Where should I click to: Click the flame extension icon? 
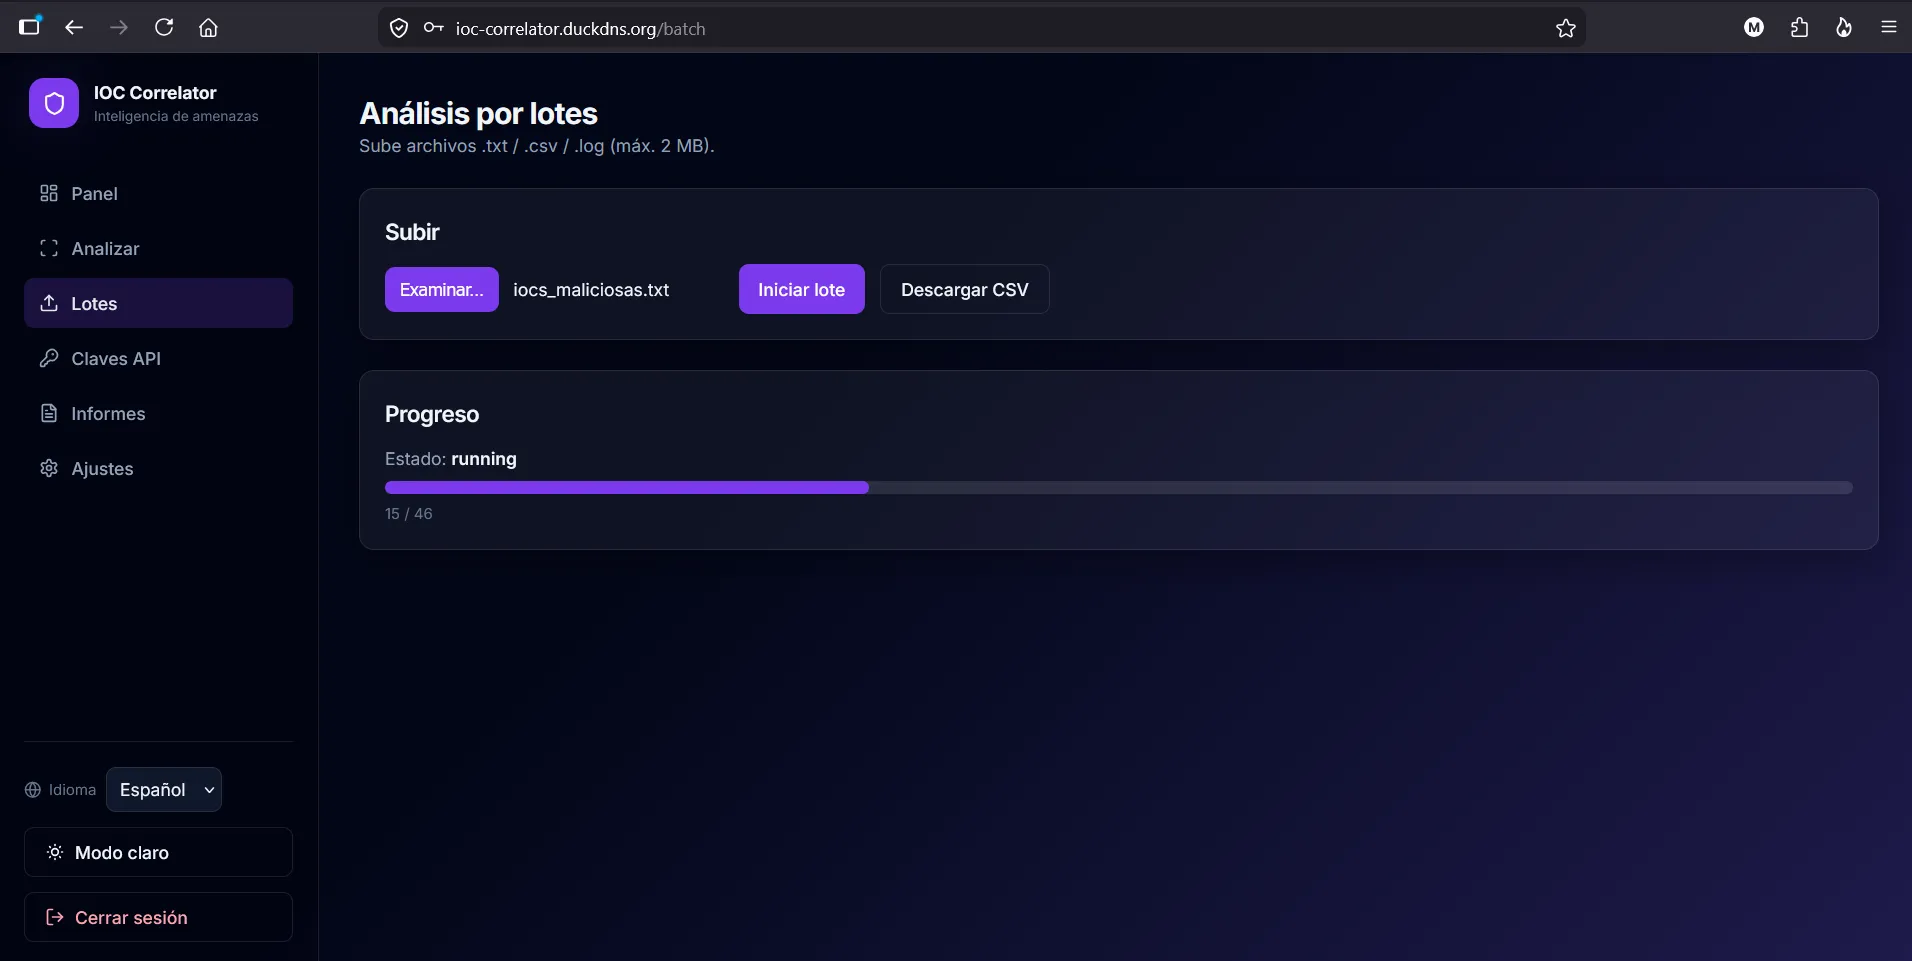click(x=1844, y=28)
